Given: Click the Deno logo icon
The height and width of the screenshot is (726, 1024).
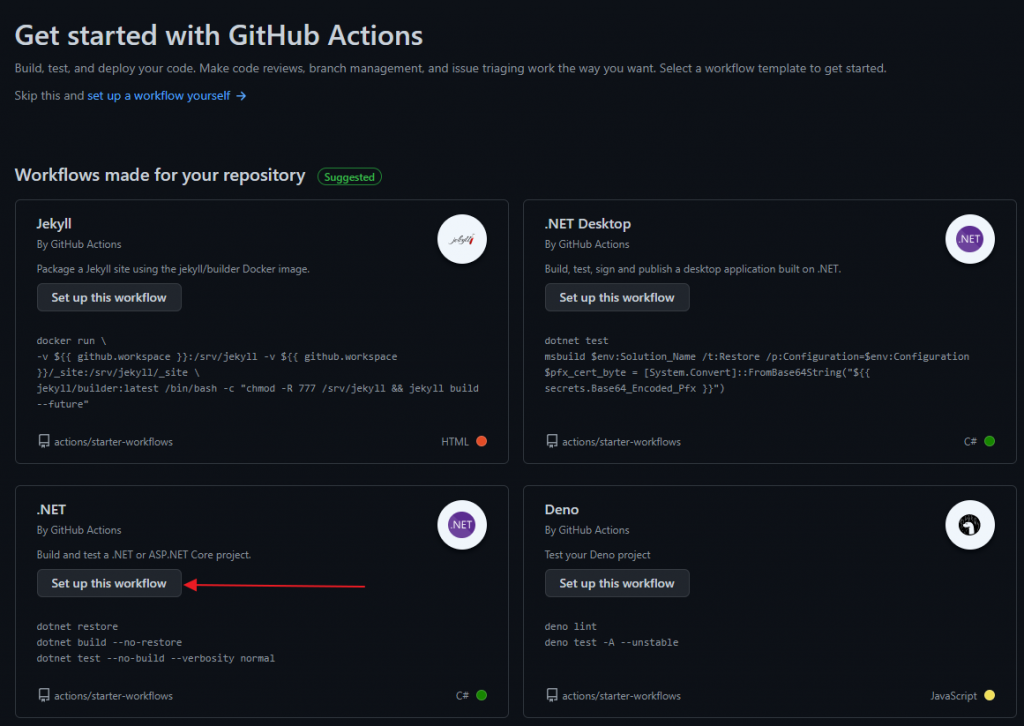Looking at the screenshot, I should click(x=970, y=525).
